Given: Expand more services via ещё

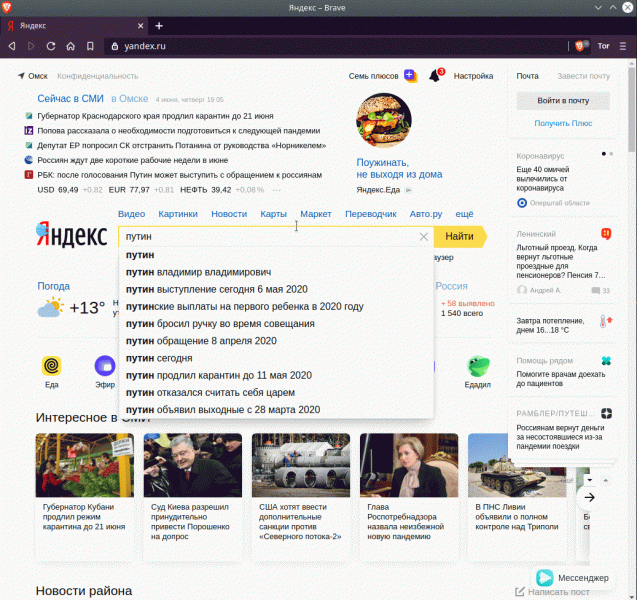Looking at the screenshot, I should pos(464,214).
